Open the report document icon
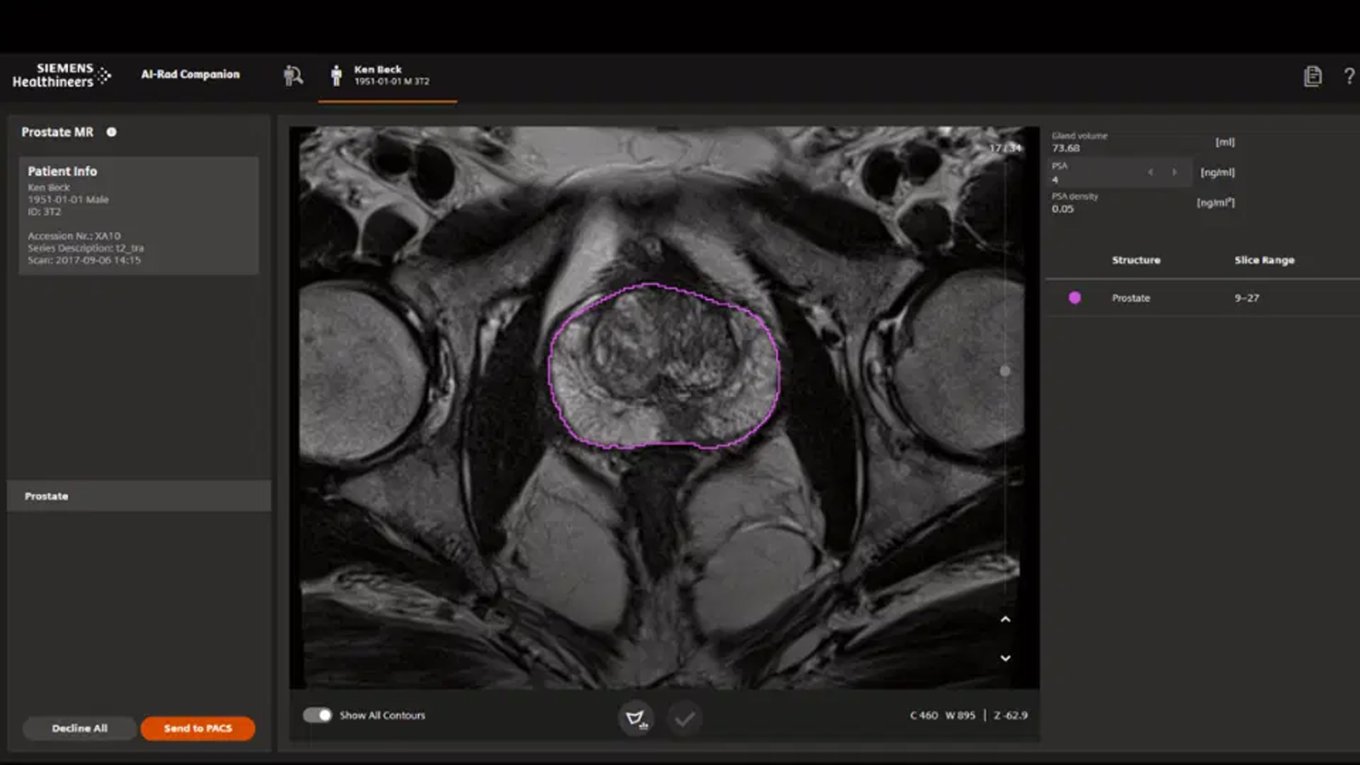This screenshot has width=1360, height=765. tap(1313, 75)
